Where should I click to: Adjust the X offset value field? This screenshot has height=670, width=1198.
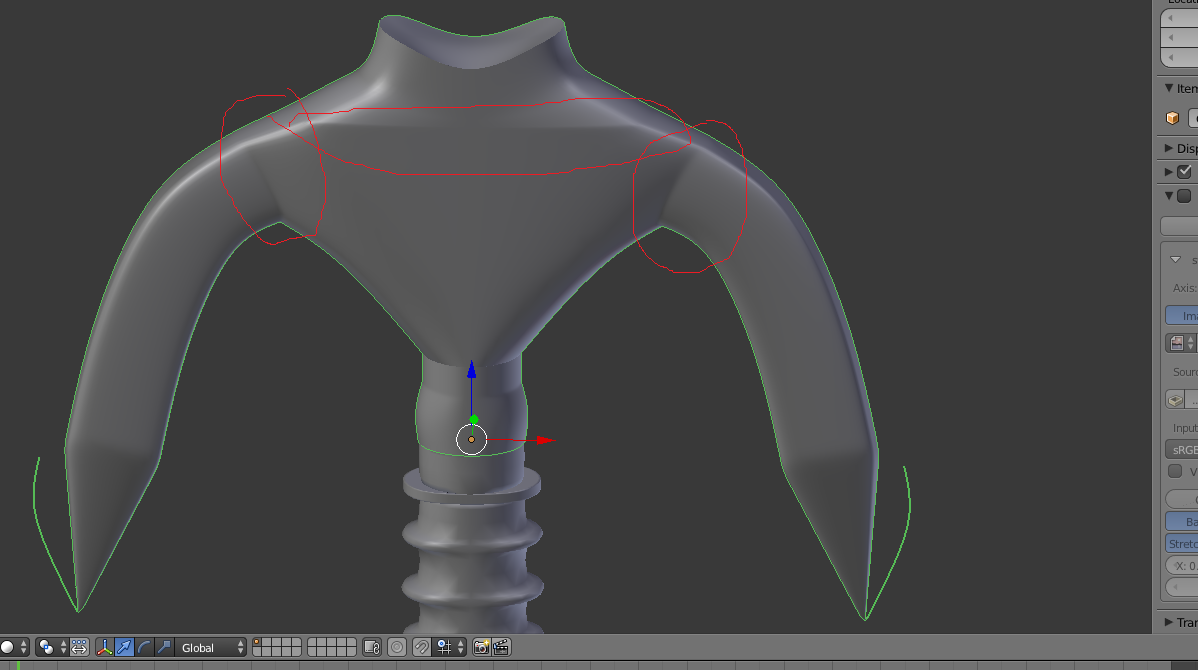[x=1181, y=566]
